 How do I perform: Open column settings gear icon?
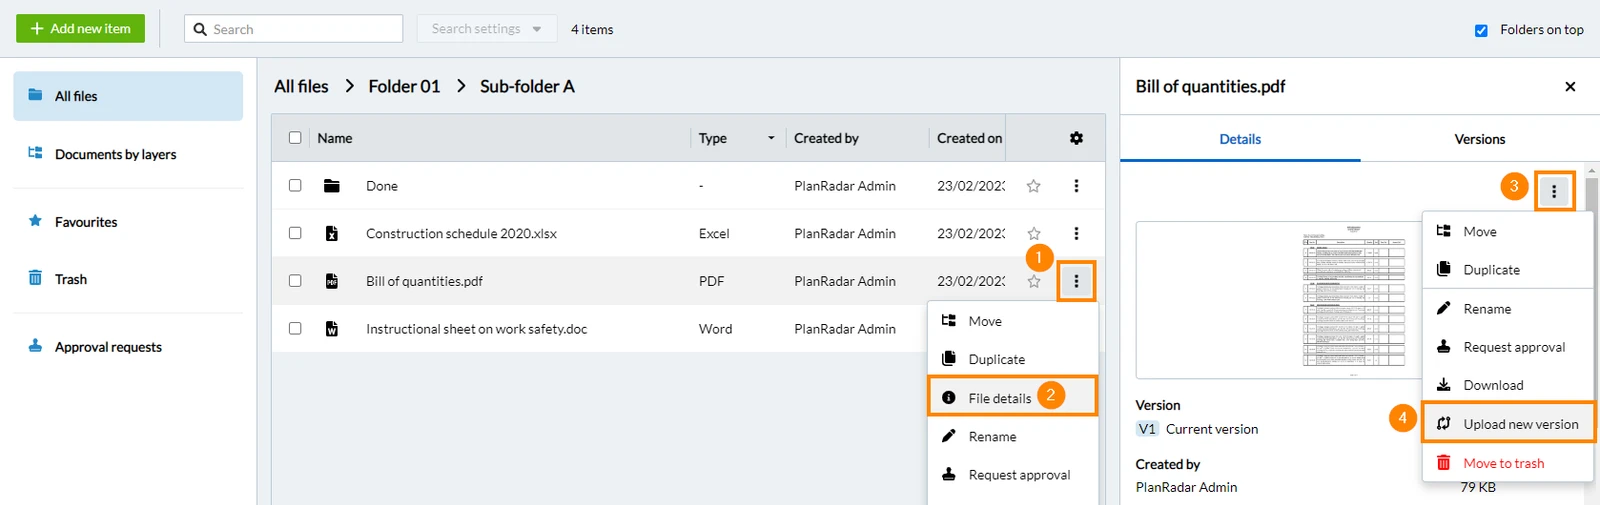click(1076, 138)
